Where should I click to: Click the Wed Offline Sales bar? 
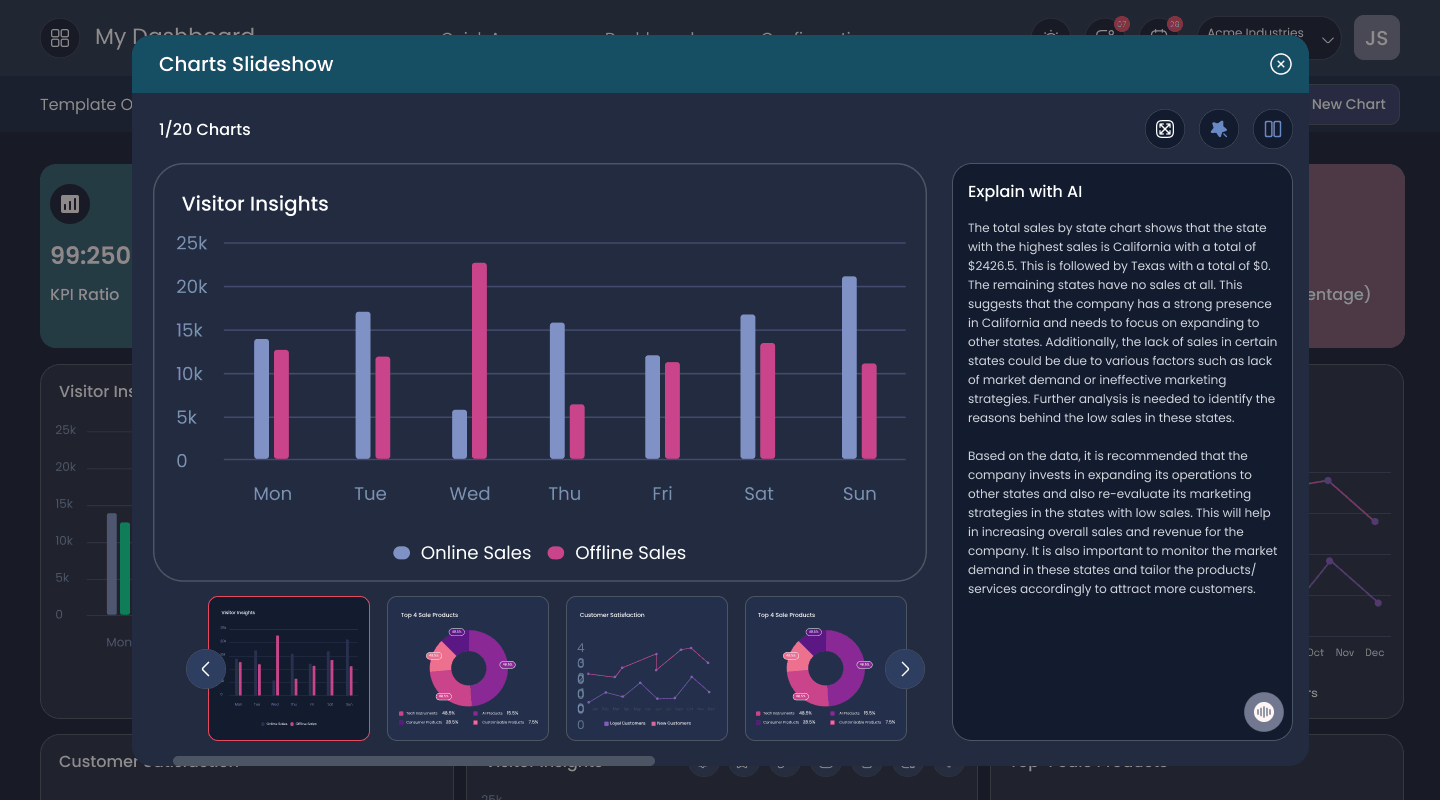tap(480, 361)
